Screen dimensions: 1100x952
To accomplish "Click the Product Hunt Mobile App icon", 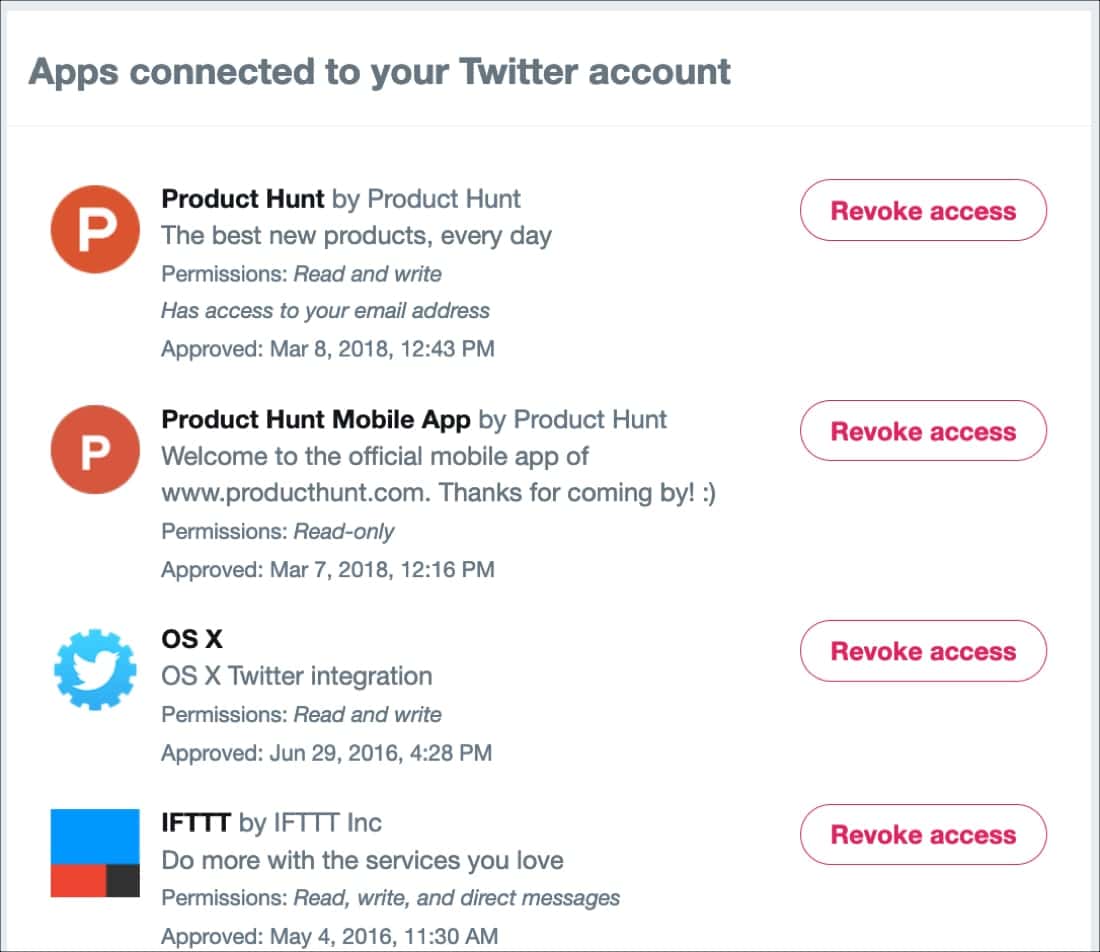I will (x=95, y=449).
